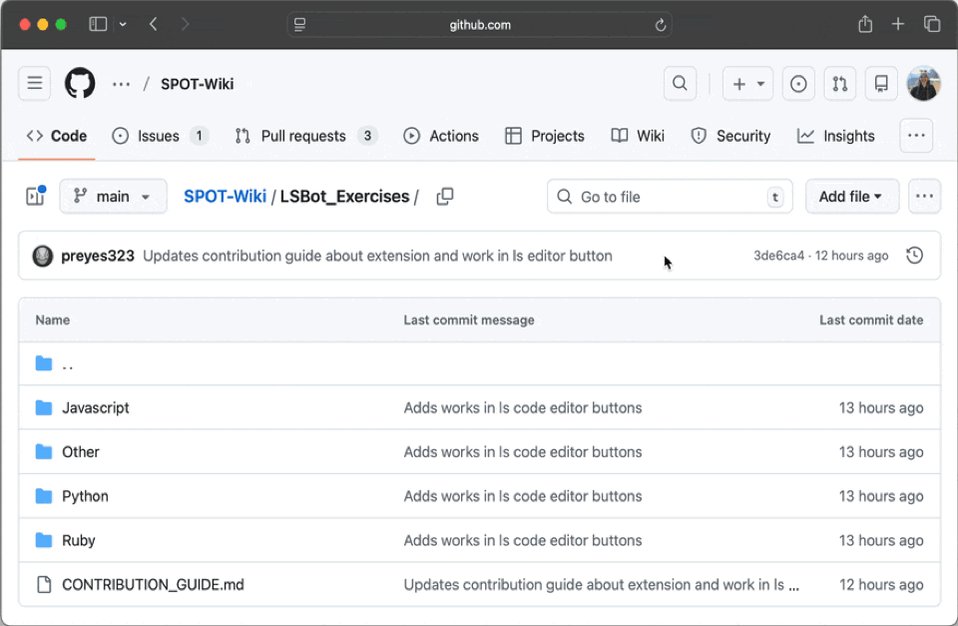
Task: Switch to the Issues tab
Action: click(x=160, y=136)
